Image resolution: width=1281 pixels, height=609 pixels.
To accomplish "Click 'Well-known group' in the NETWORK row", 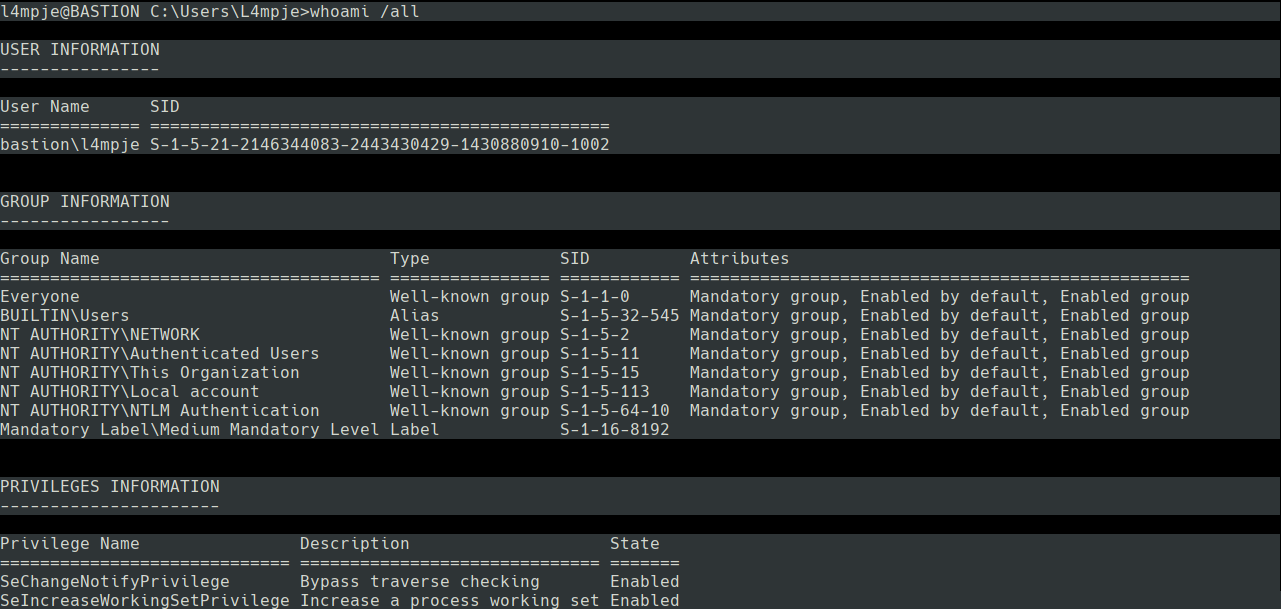I will coord(470,335).
